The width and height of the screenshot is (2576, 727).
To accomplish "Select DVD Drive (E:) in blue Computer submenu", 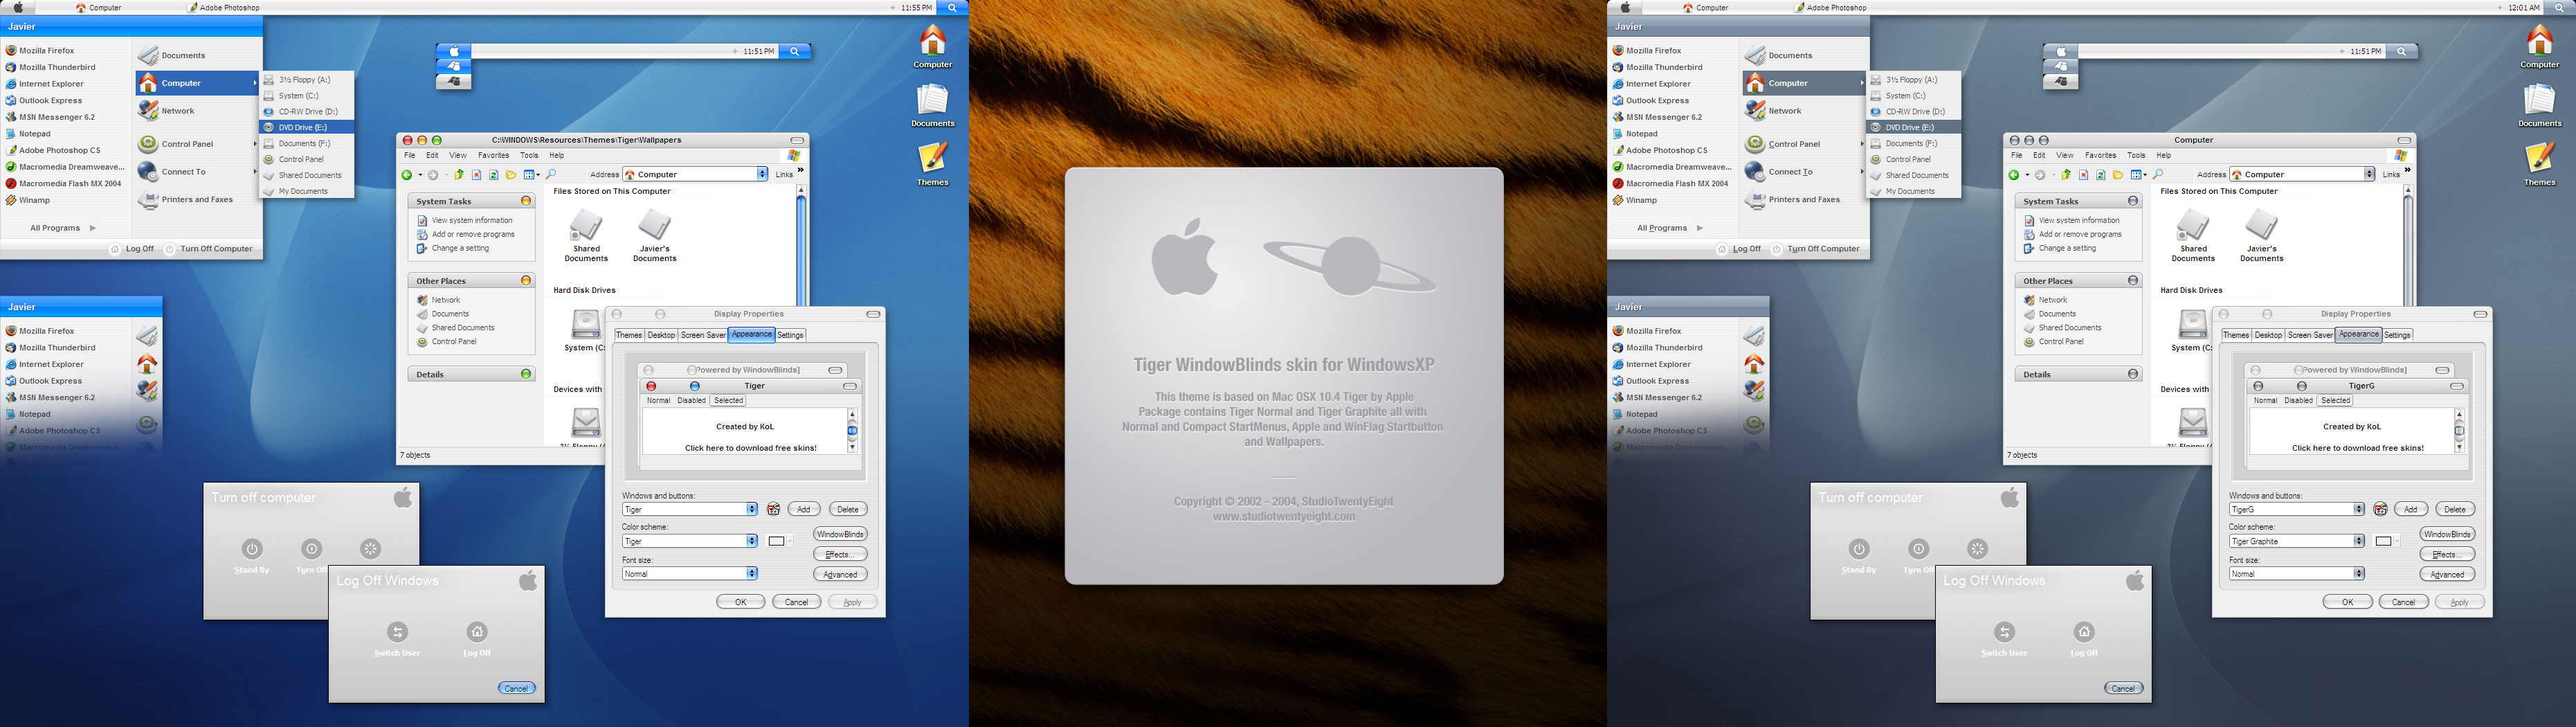I will coord(307,127).
